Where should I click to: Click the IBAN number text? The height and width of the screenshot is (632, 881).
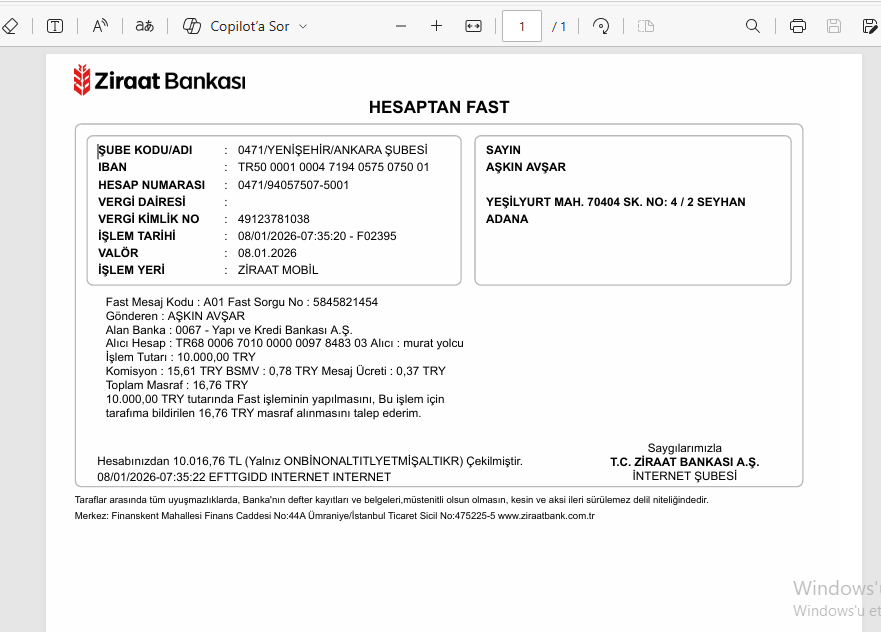(333, 167)
